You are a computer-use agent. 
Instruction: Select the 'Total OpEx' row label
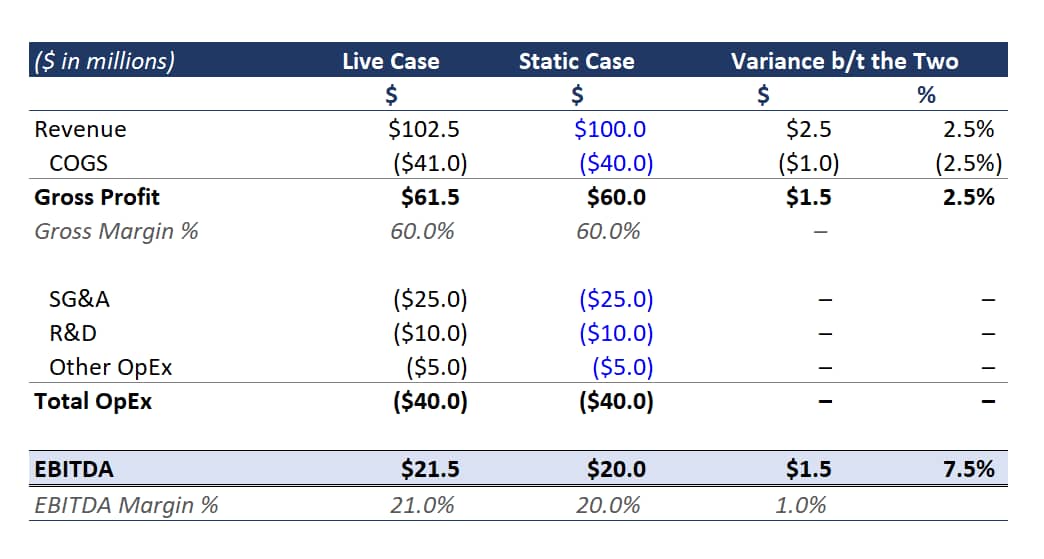pyautogui.click(x=93, y=401)
